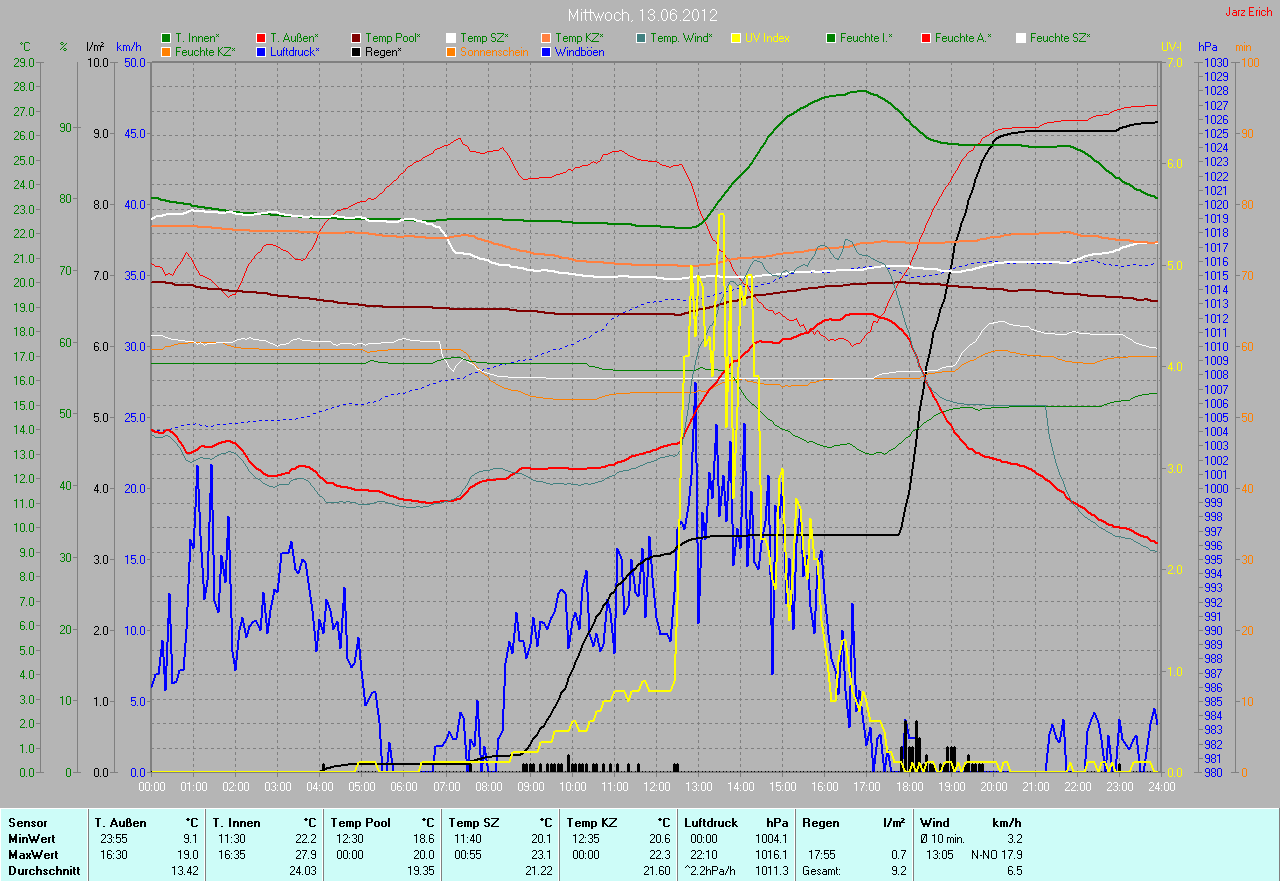Click the orange Feuchte KZ legend square

pyautogui.click(x=166, y=51)
